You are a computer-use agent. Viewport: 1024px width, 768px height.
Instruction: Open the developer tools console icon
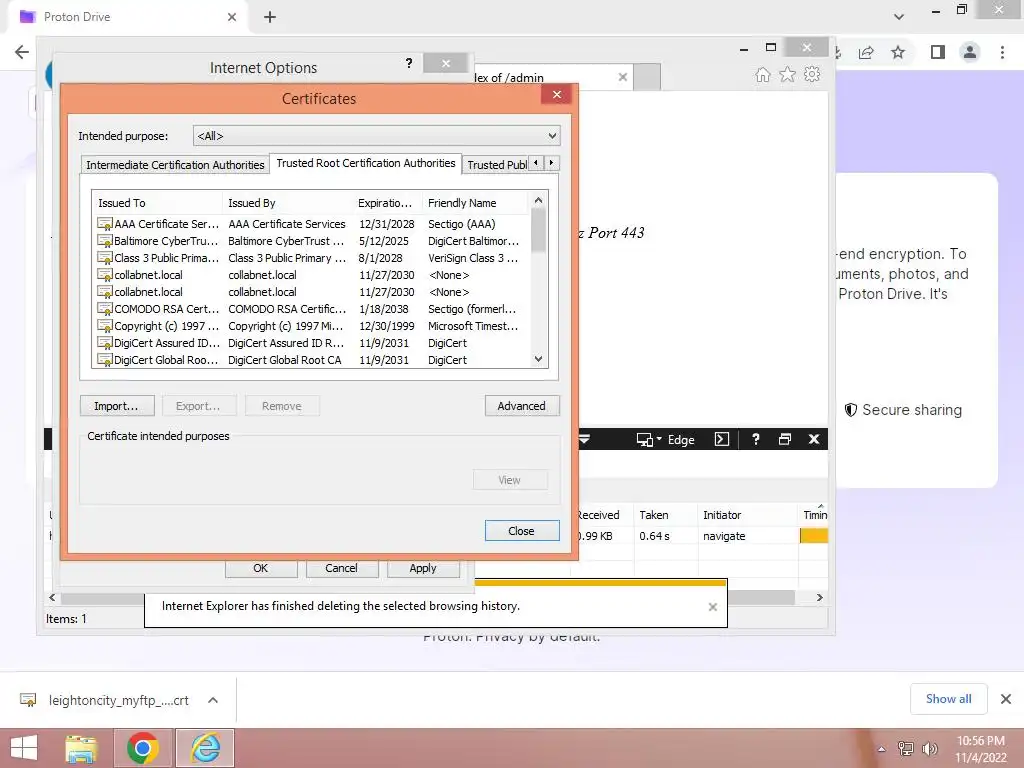tap(722, 440)
